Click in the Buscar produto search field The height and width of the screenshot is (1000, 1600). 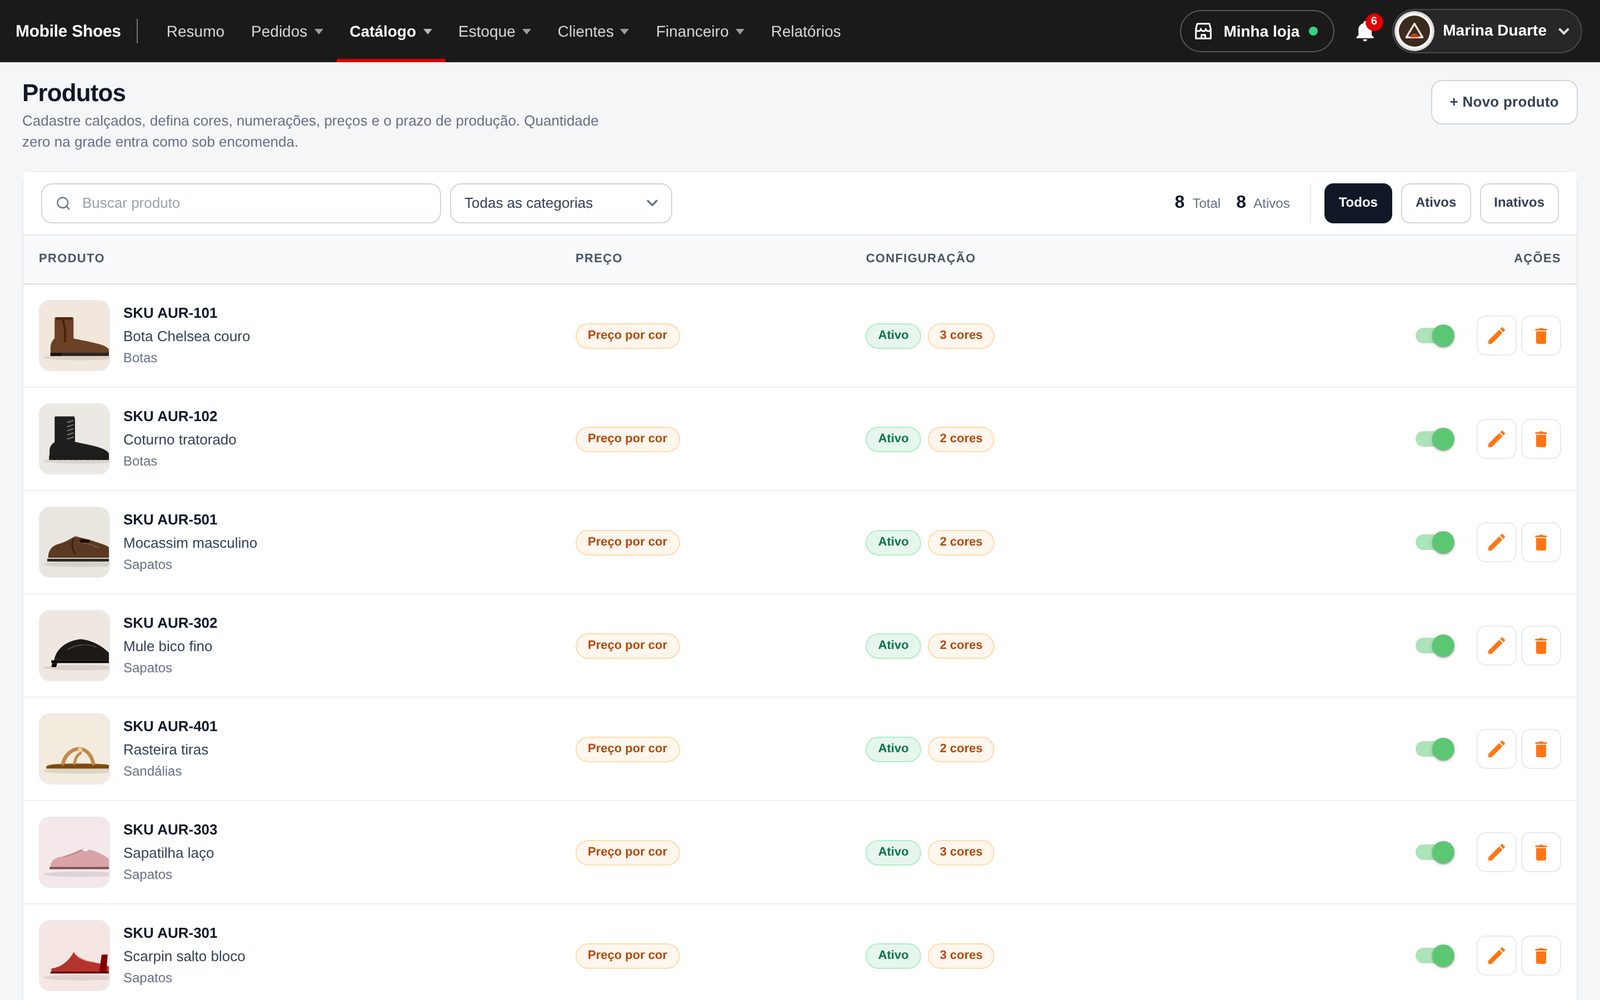pyautogui.click(x=241, y=203)
